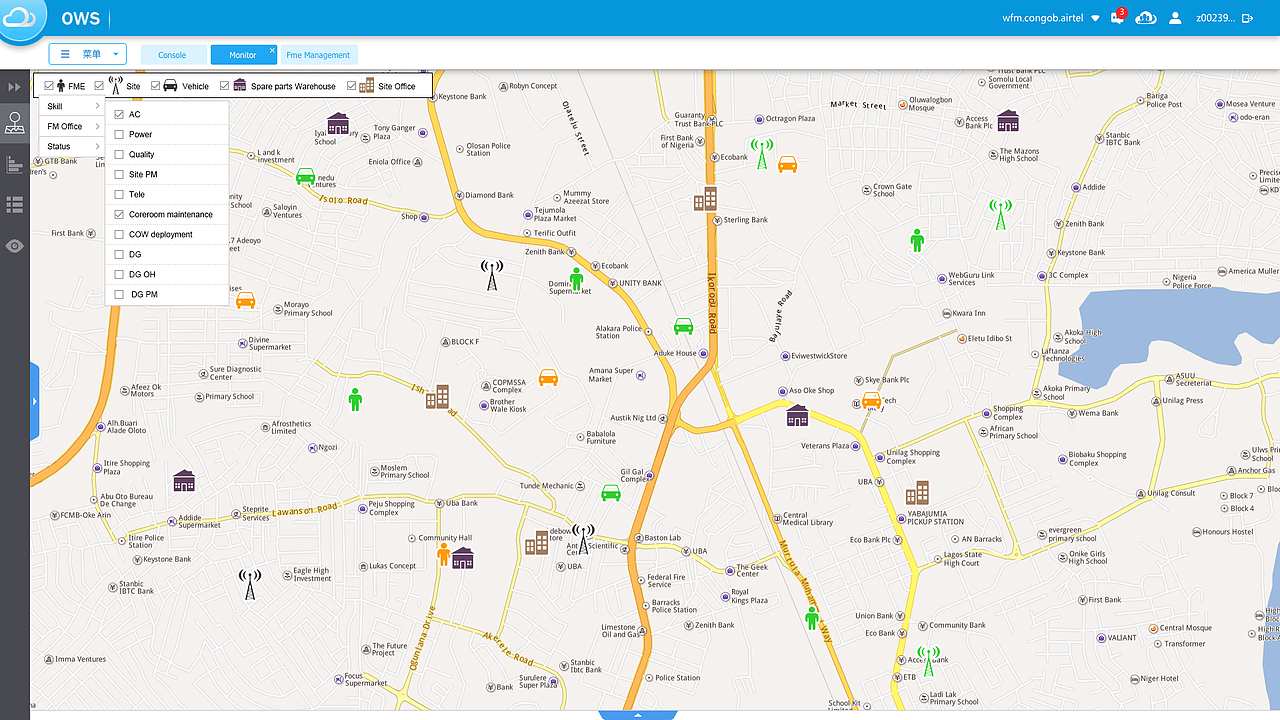This screenshot has height=720, width=1280.
Task: Open the user profile icon
Action: point(1175,18)
